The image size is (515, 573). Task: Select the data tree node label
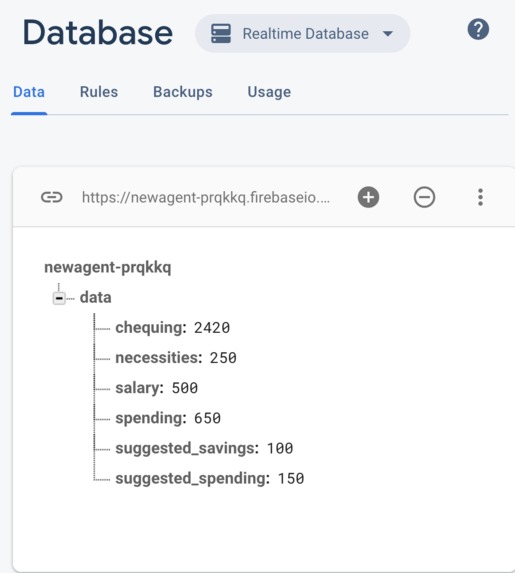pos(95,297)
